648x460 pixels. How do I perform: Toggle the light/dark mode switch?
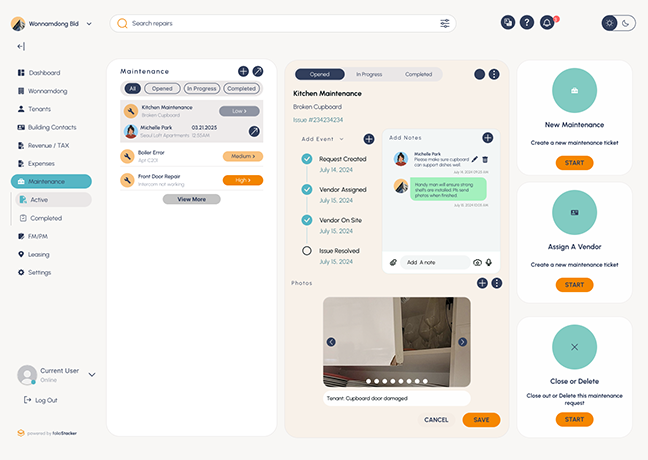click(x=618, y=23)
